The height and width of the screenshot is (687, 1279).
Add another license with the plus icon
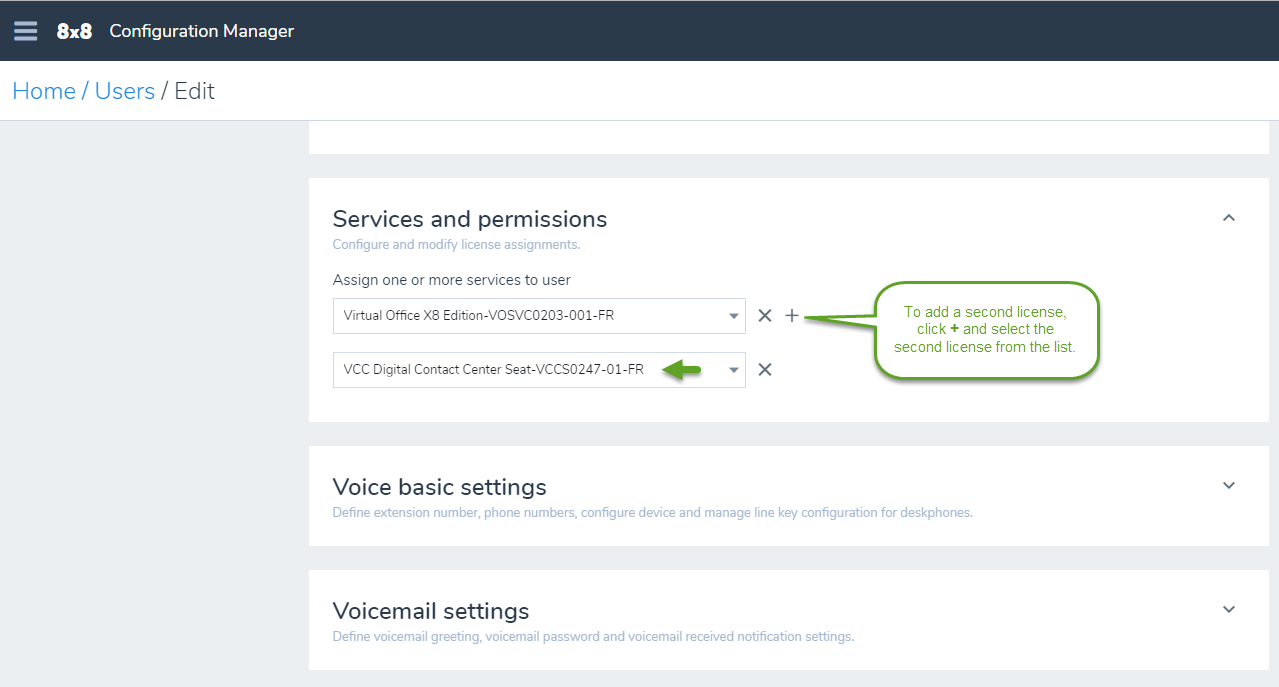[792, 316]
